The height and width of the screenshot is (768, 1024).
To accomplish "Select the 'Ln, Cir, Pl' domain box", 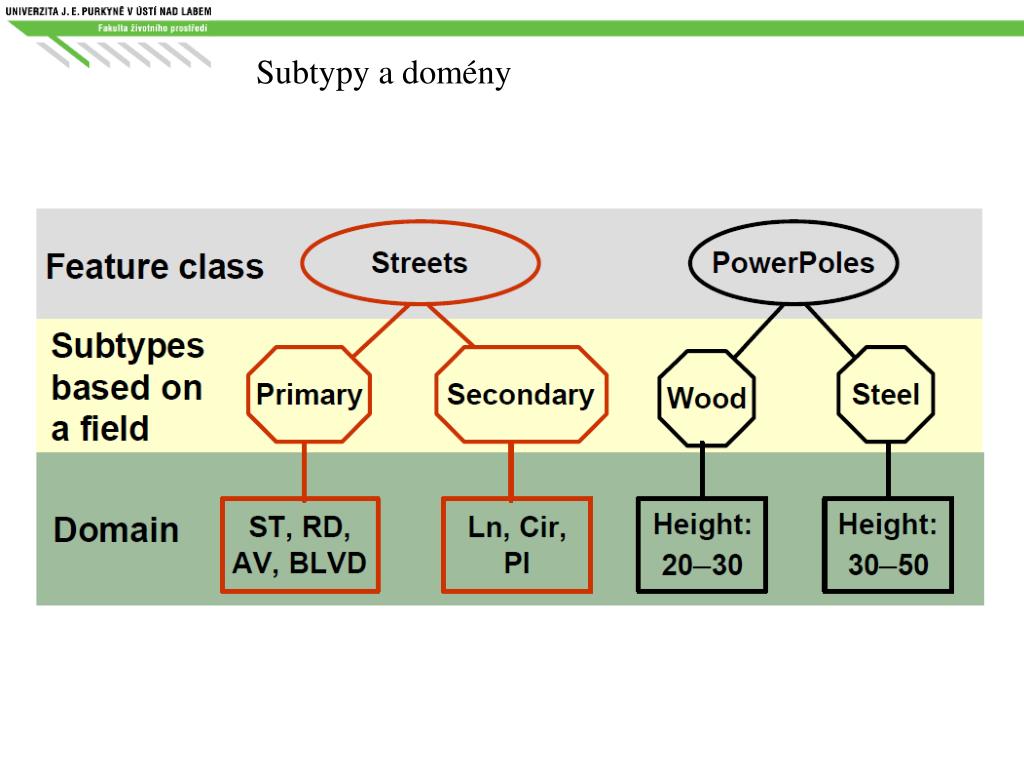I will (517, 545).
